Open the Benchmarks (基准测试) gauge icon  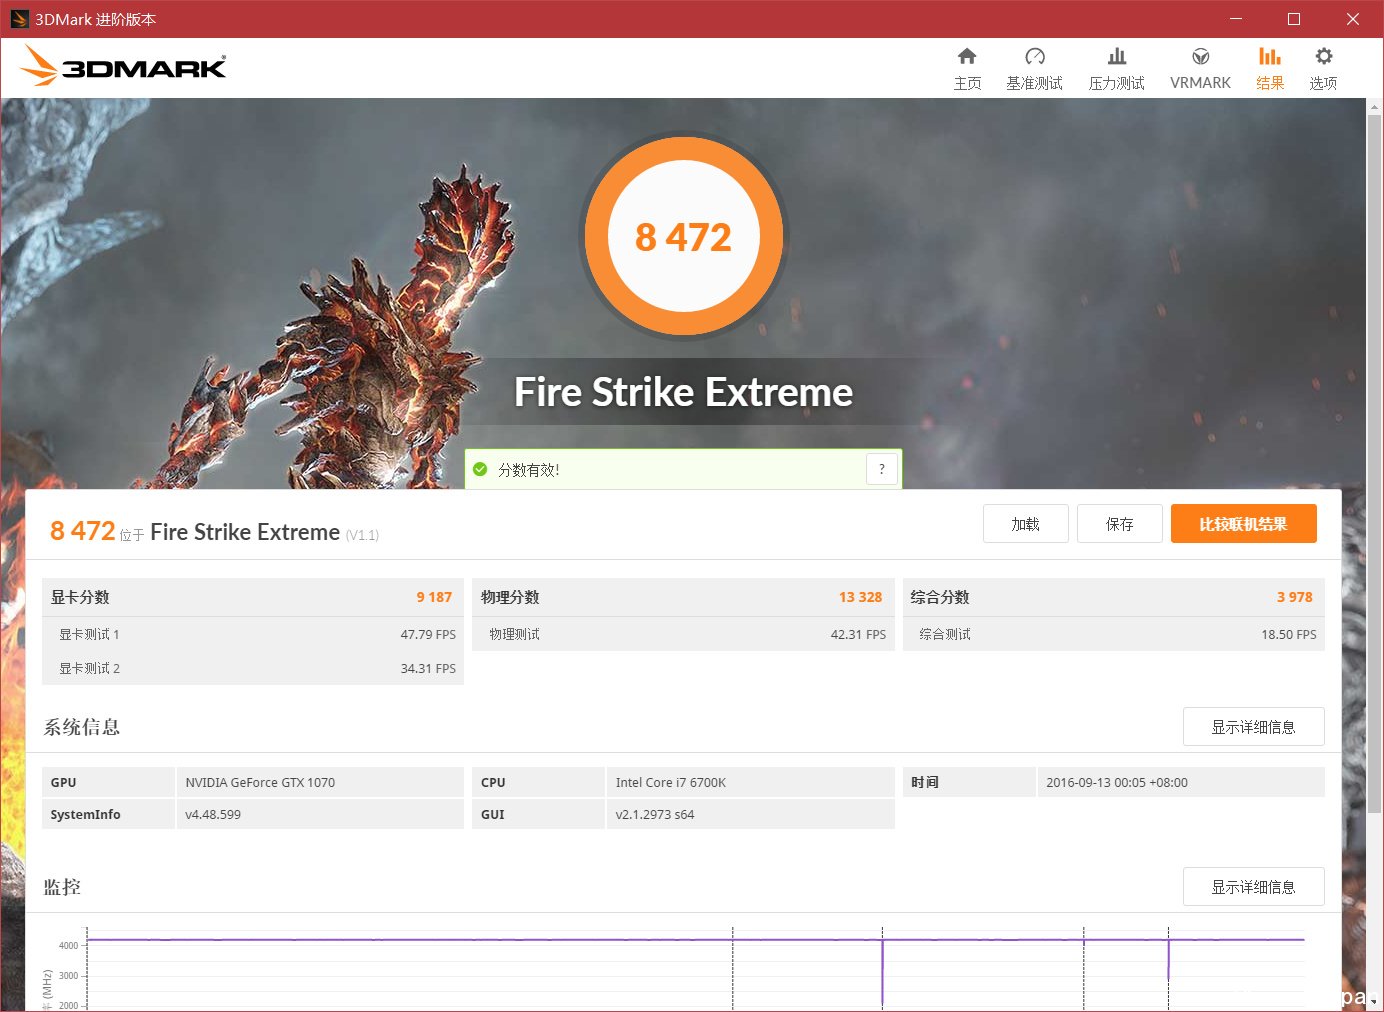click(x=1035, y=57)
